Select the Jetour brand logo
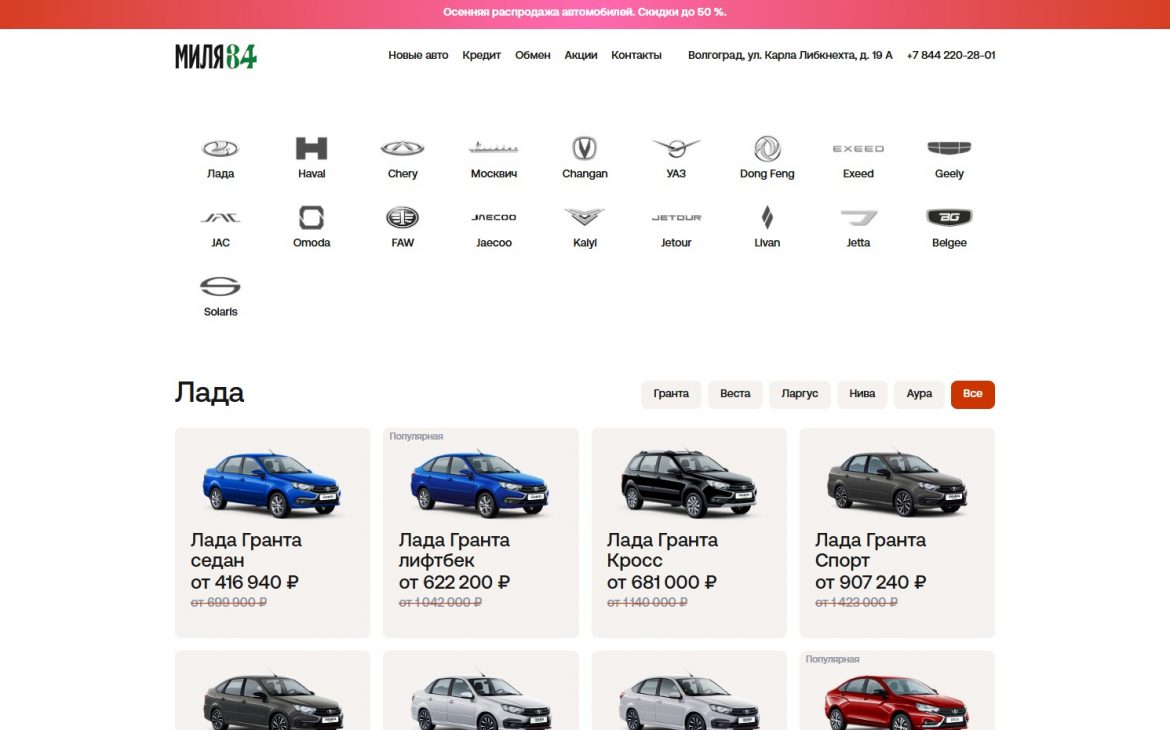1170x730 pixels. (x=676, y=217)
